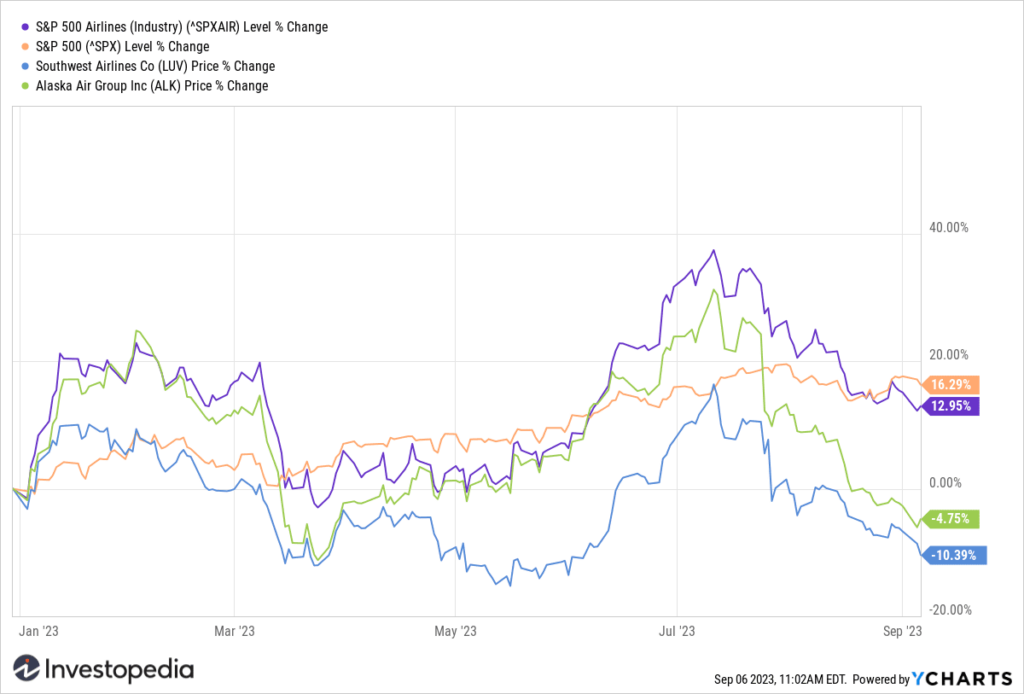Click the orange 16.29% value tag
Image resolution: width=1024 pixels, height=694 pixels.
950,385
